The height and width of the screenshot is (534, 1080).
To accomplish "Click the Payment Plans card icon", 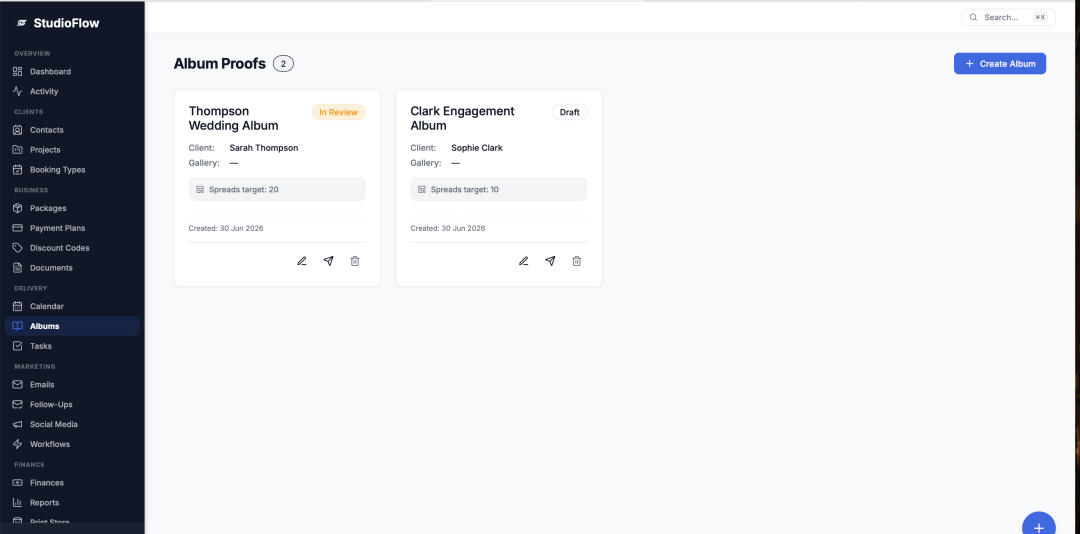I will pyautogui.click(x=18, y=228).
